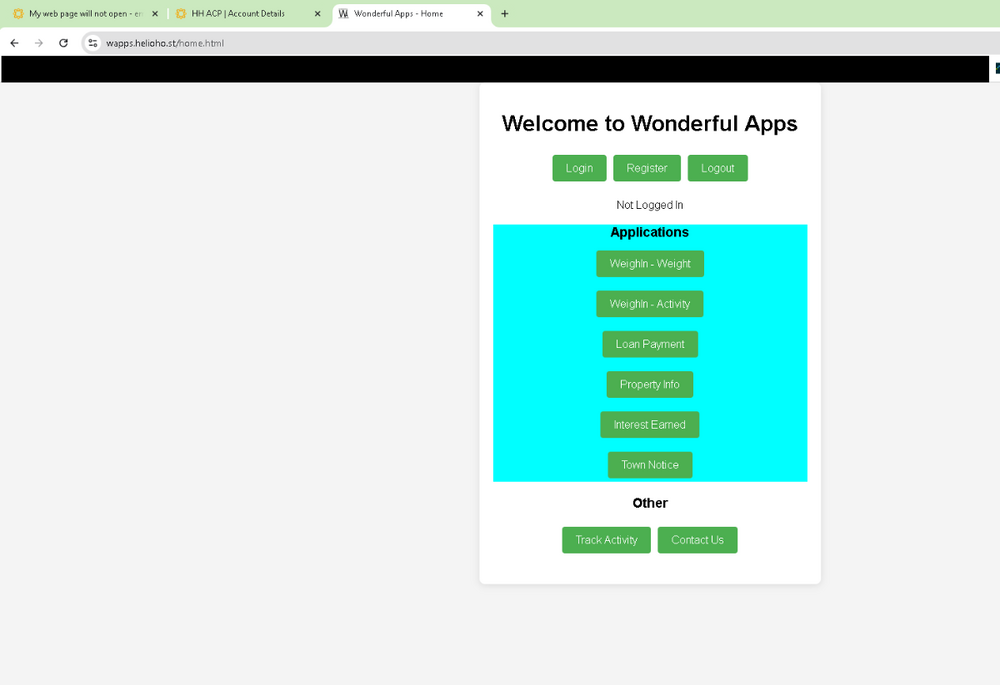Open the WeighIn - Activity application
Viewport: 1000px width, 685px height.
click(x=650, y=304)
